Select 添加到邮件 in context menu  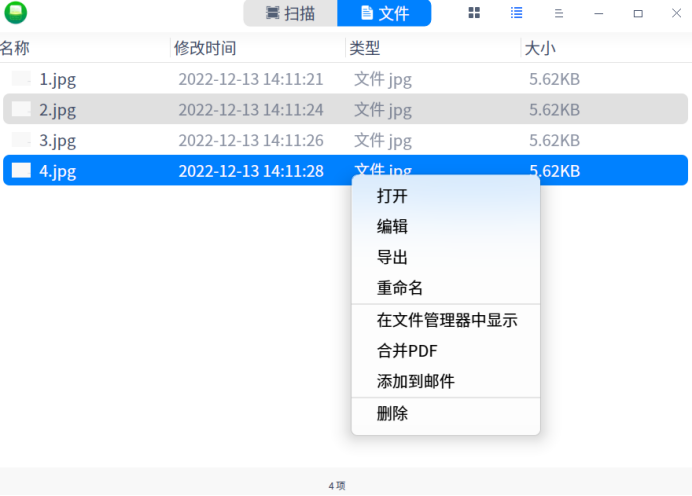pyautogui.click(x=446, y=381)
